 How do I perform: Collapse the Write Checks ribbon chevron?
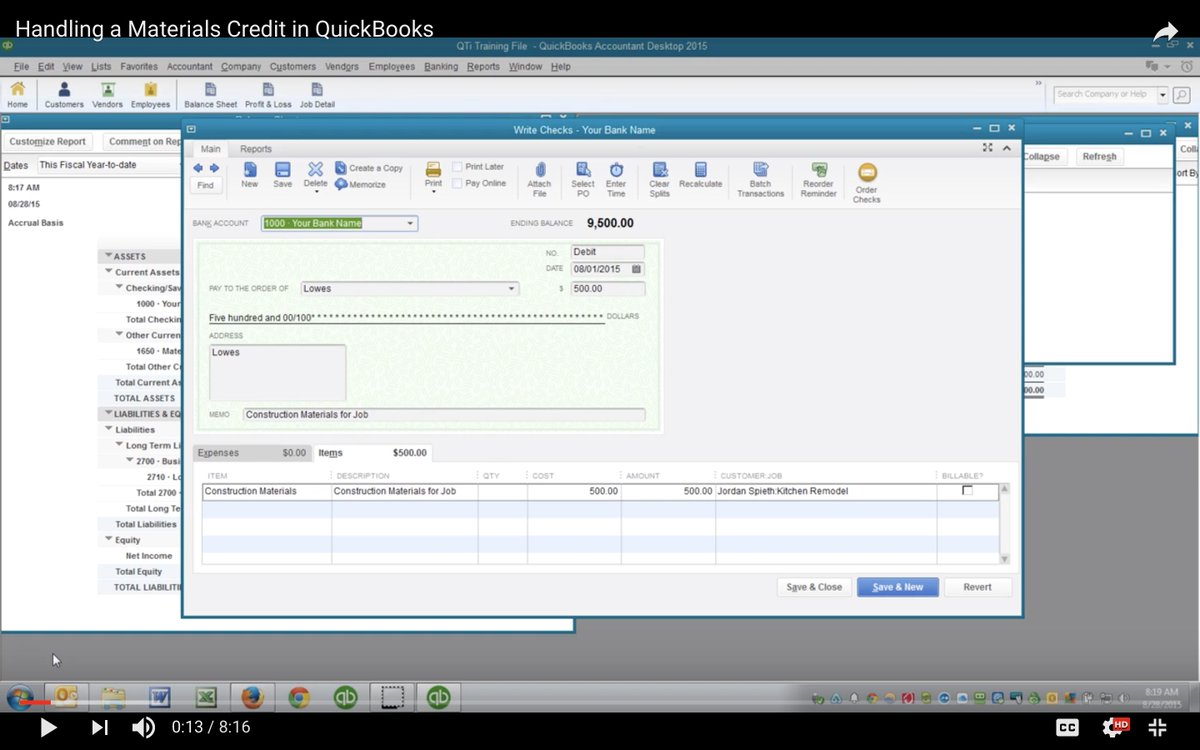[1006, 148]
